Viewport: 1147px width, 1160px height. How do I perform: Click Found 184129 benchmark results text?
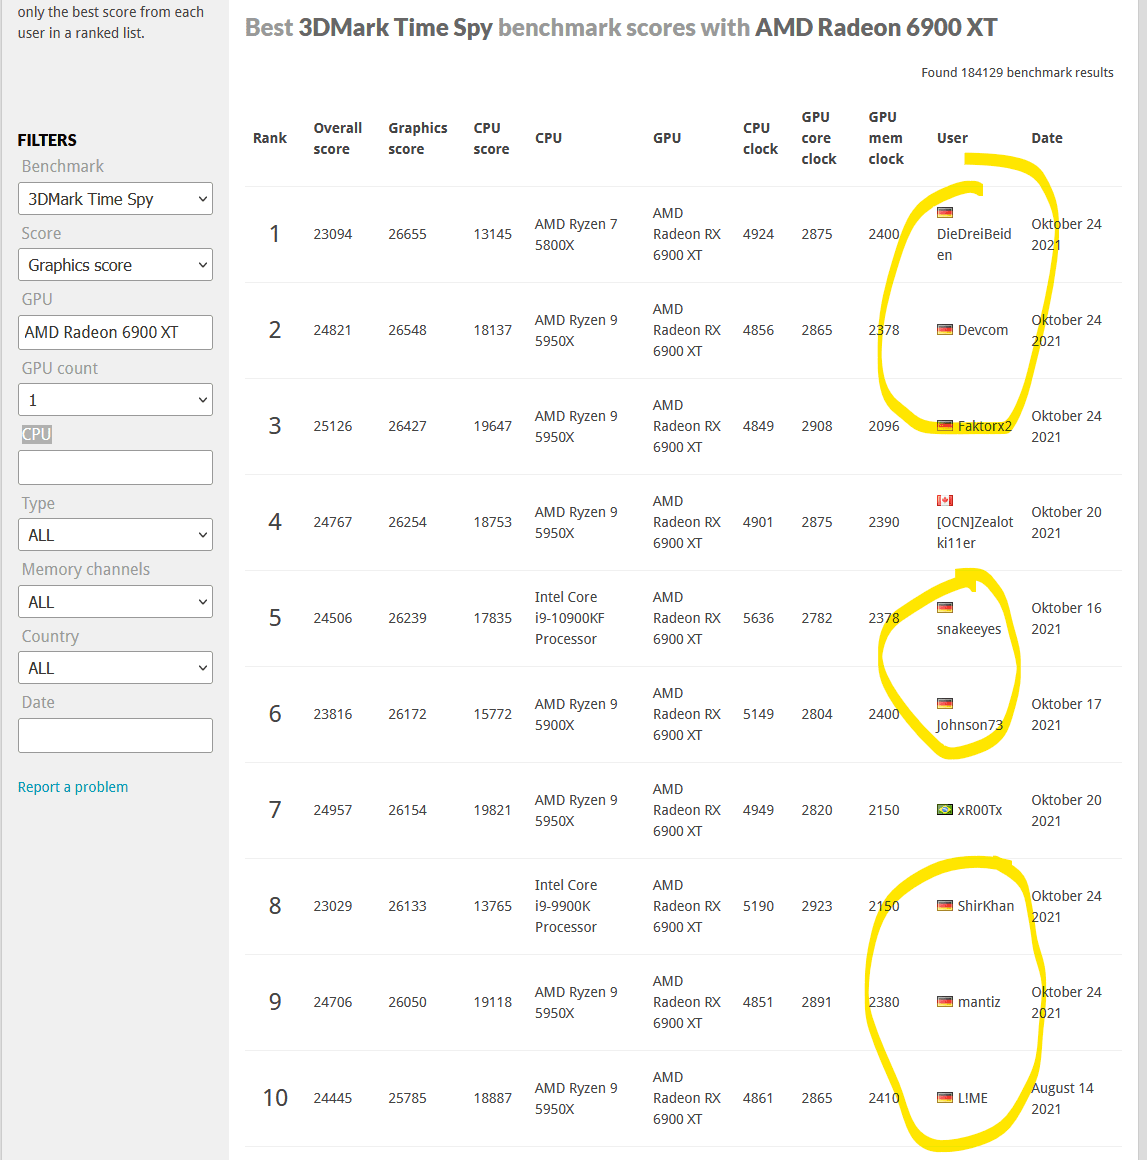[1017, 72]
